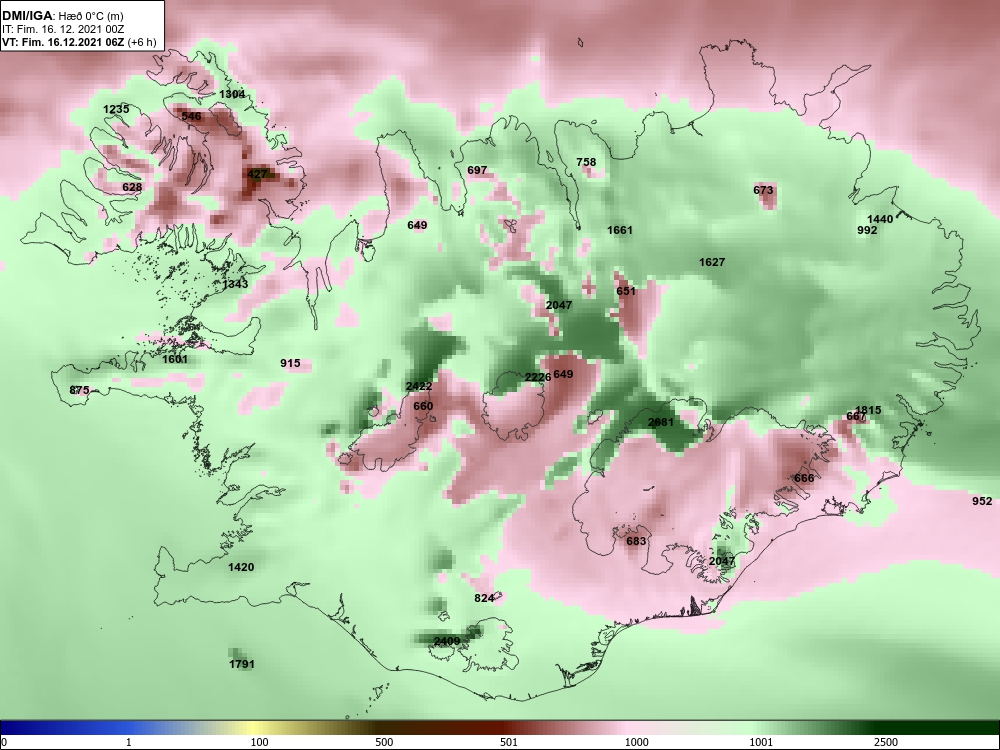Click the 1601 value on the map
The width and height of the screenshot is (1000, 750).
[175, 359]
